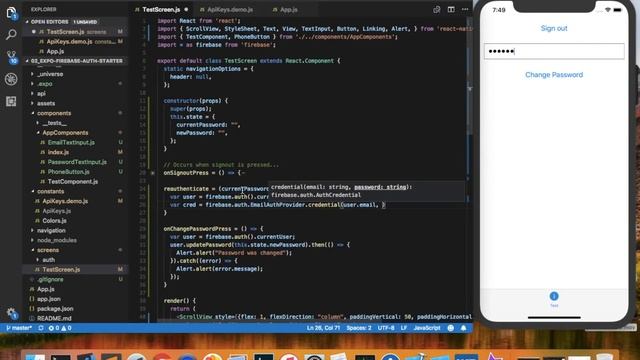Synchronize changes in status bar
640x360 pixels.
[x=41, y=328]
